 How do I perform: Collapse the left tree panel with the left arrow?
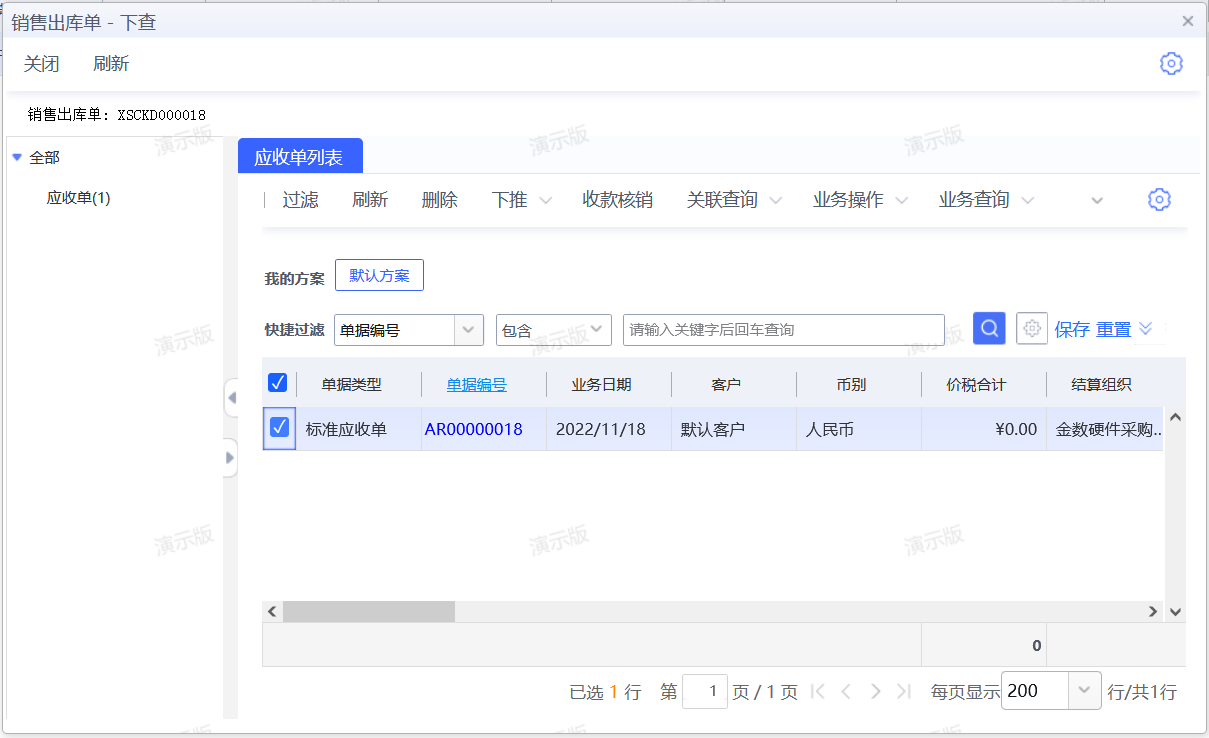coord(231,398)
